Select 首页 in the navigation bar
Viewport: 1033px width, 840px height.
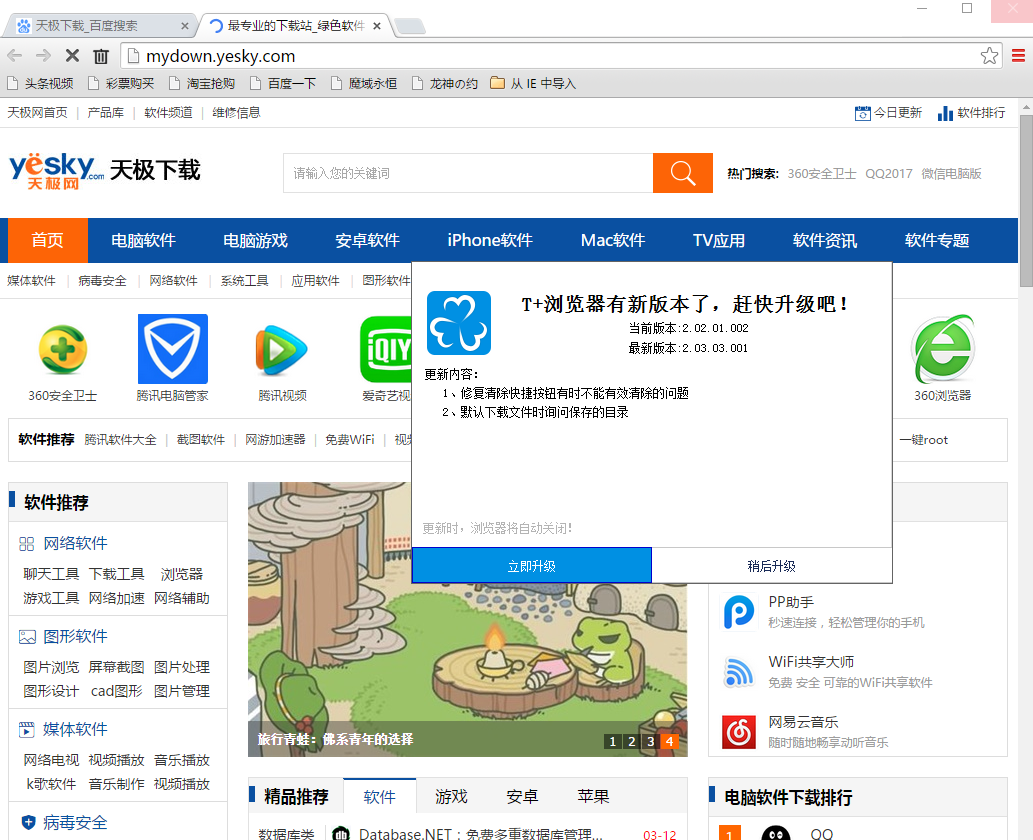pos(47,240)
